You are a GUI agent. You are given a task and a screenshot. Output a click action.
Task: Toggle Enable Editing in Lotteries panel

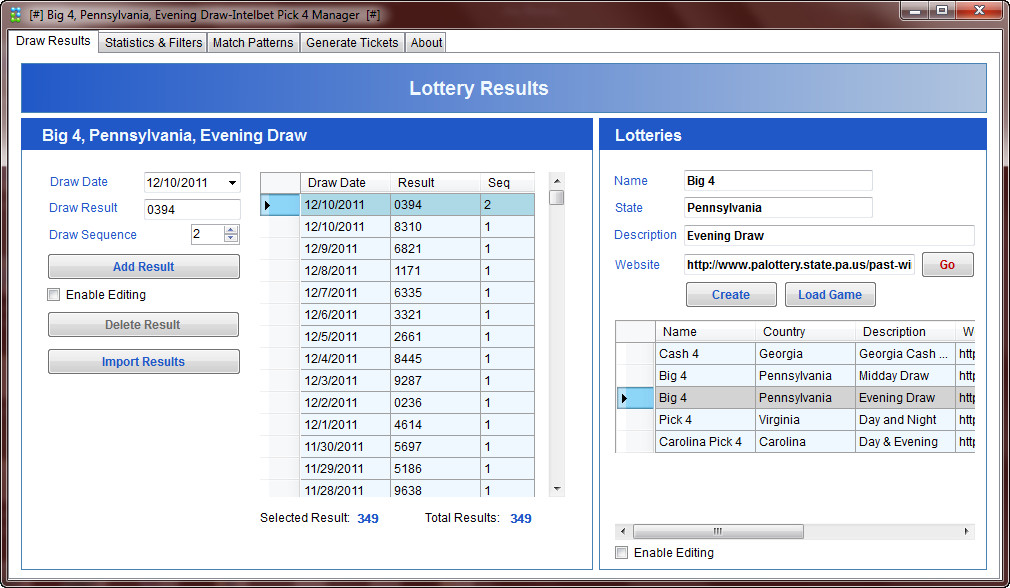click(x=622, y=553)
